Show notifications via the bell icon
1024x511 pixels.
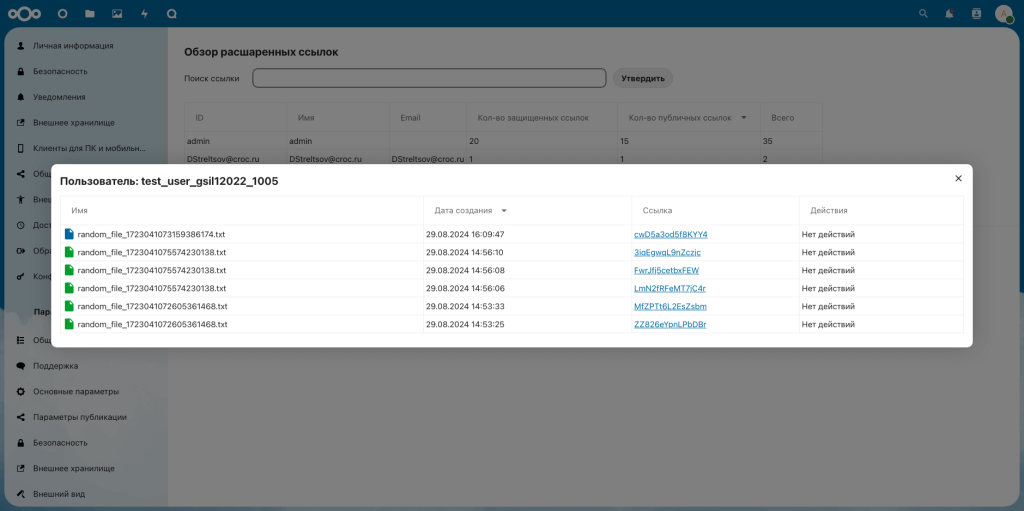[x=949, y=14]
